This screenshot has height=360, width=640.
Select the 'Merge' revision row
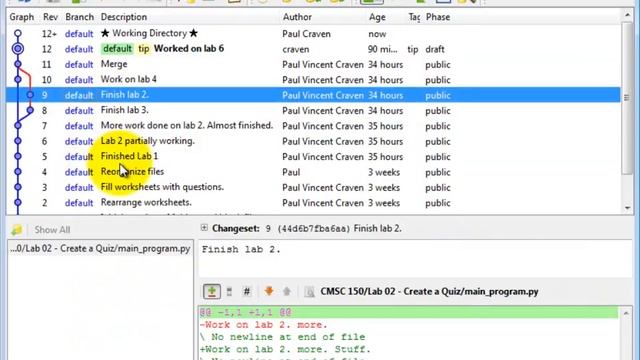click(x=313, y=64)
